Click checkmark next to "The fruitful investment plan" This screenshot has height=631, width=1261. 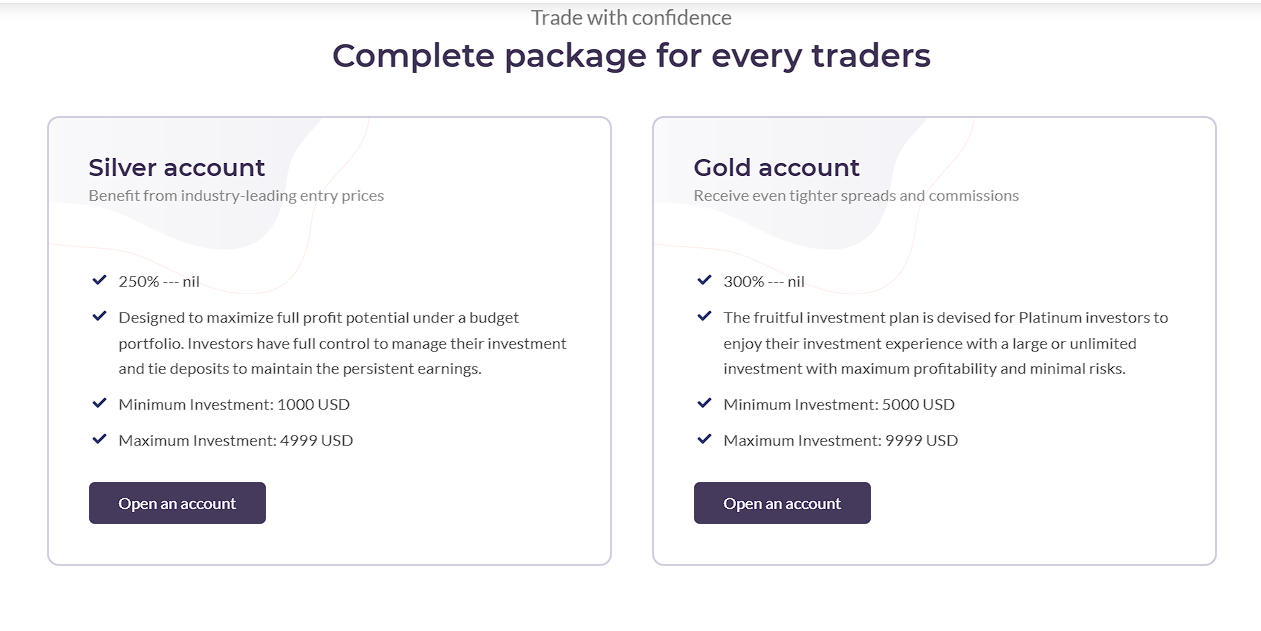(704, 317)
